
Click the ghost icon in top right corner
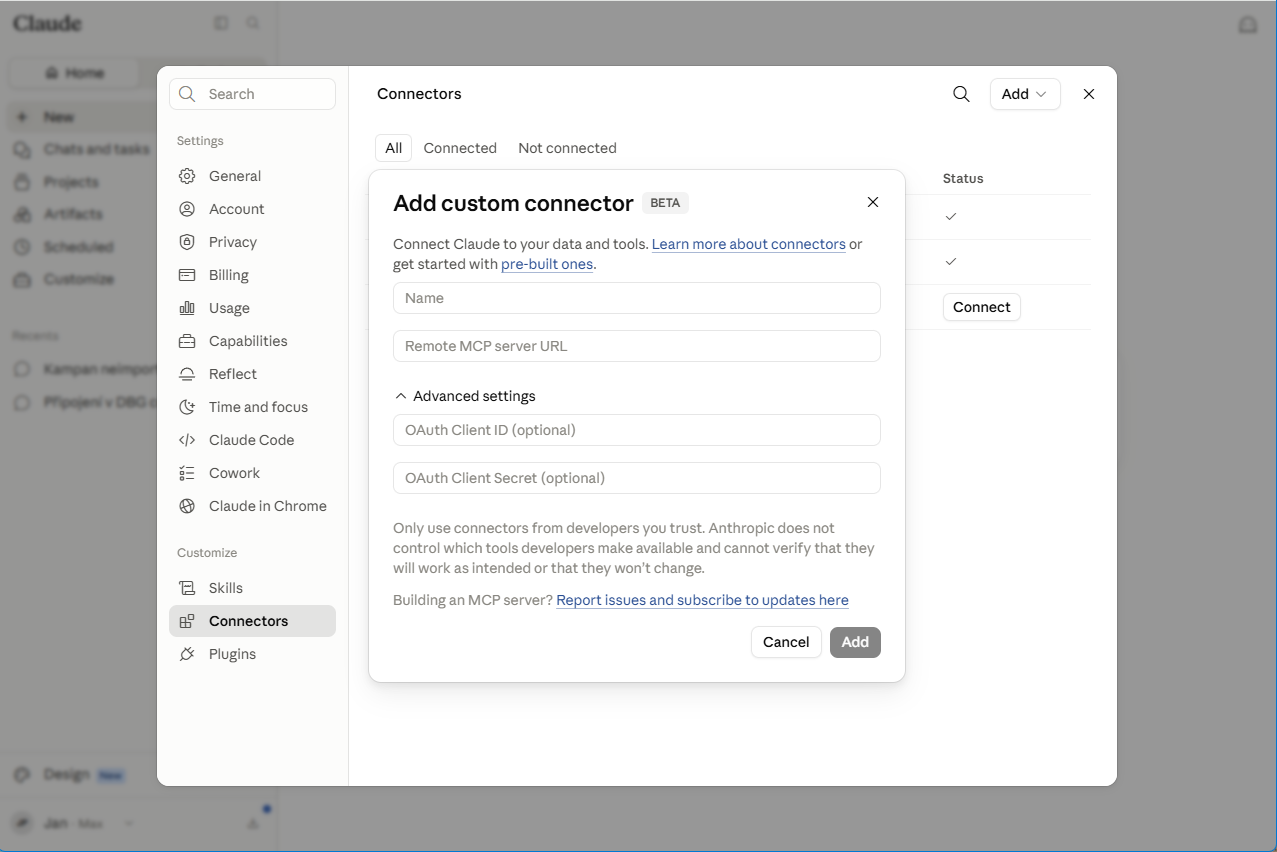pos(1248,25)
